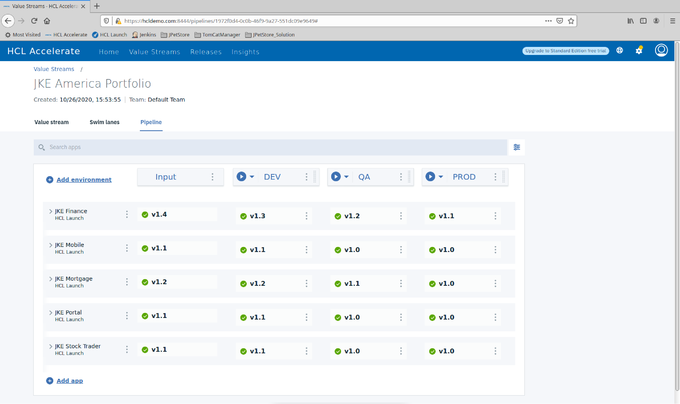Viewport: 680px width, 404px height.
Task: Expand the JKE Finance app row
Action: click(50, 212)
